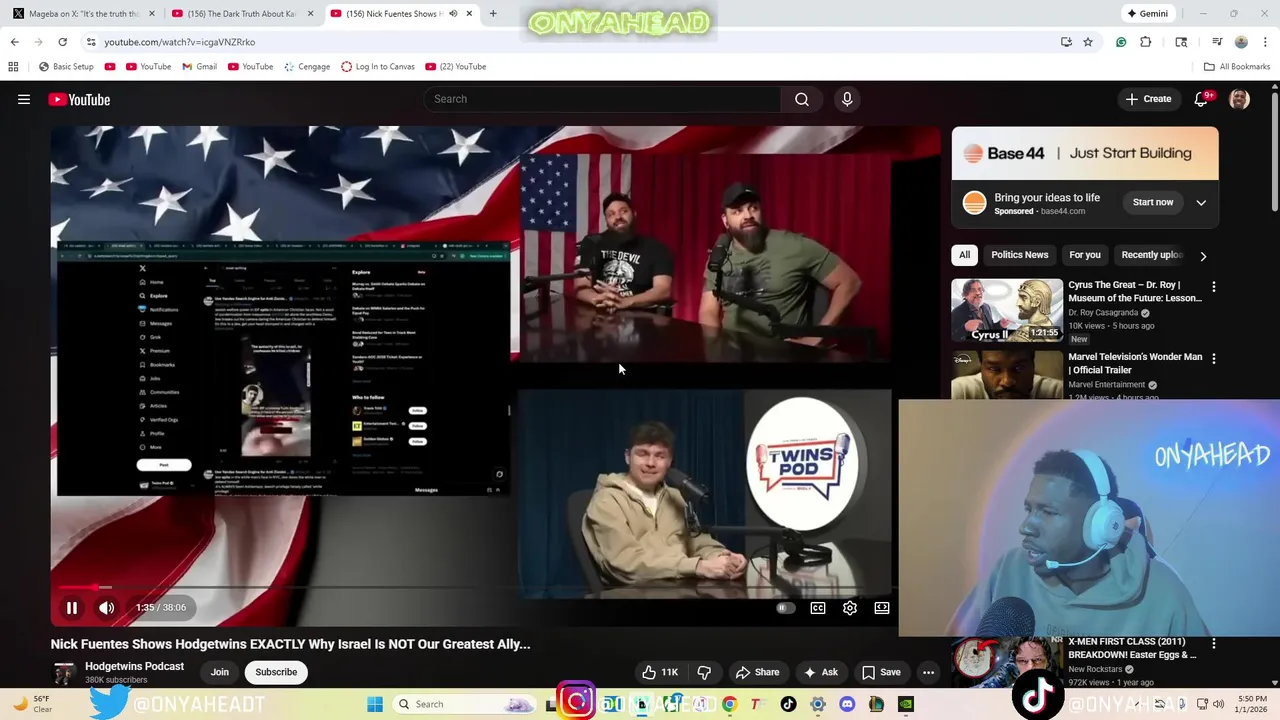Open the YouTube hamburger guide menu

point(24,99)
